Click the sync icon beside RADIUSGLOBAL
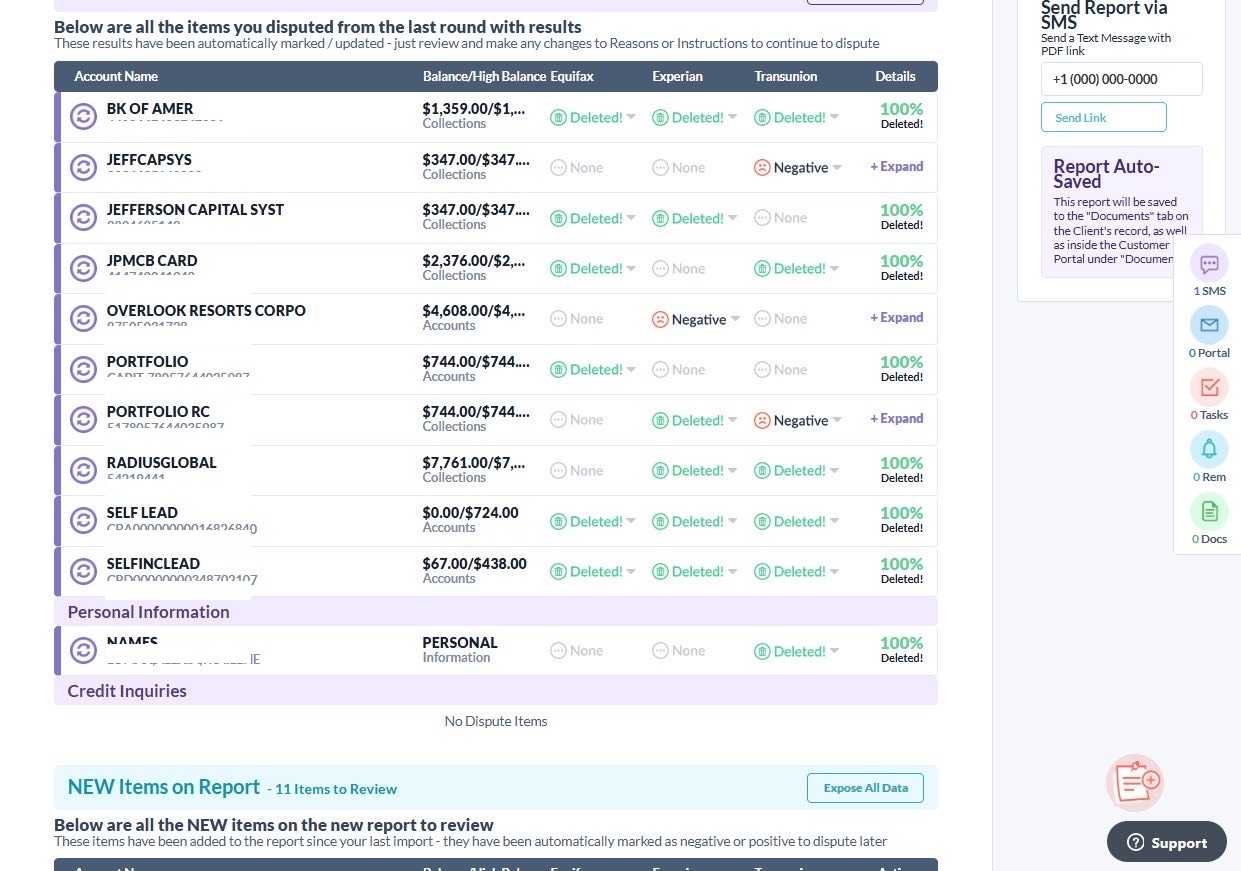Screen dimensions: 1241x871 coord(83,470)
